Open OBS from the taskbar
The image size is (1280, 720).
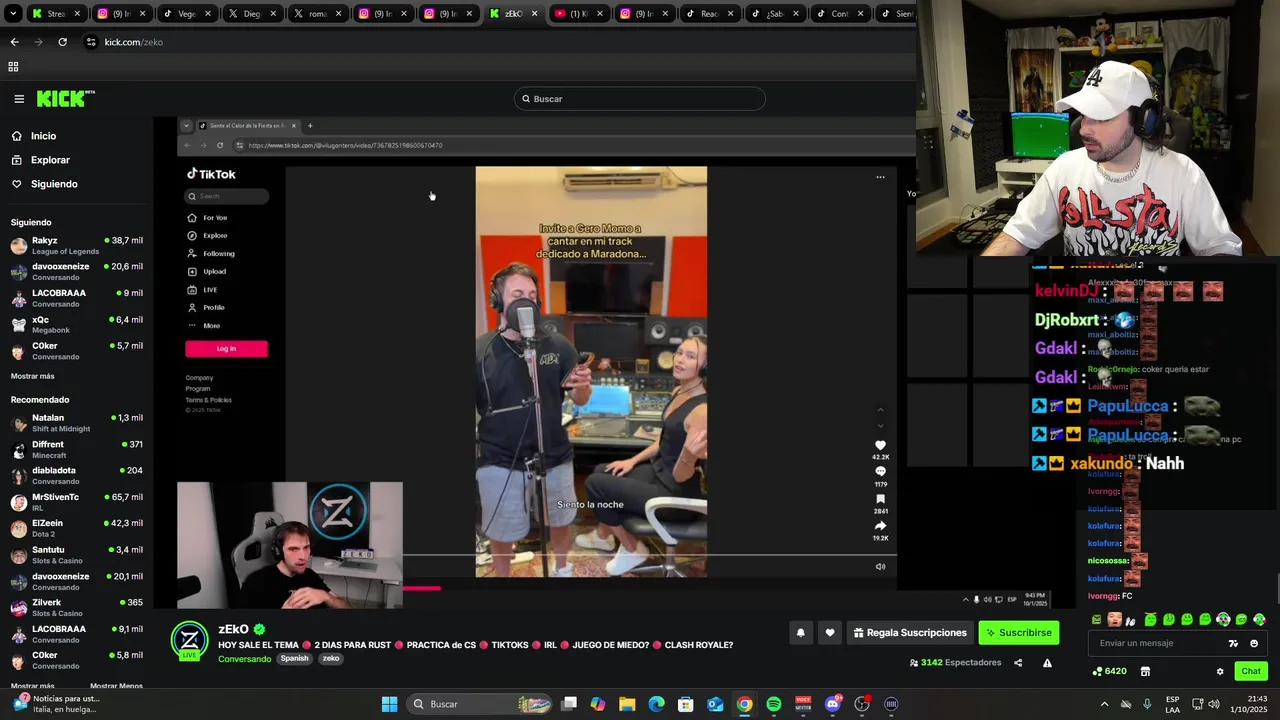[862, 704]
